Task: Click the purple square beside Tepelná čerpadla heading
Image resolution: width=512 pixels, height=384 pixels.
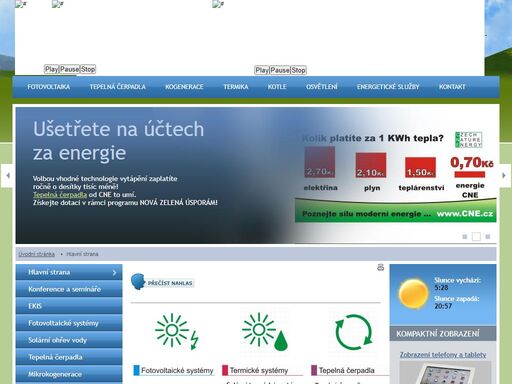Action: [x=314, y=370]
